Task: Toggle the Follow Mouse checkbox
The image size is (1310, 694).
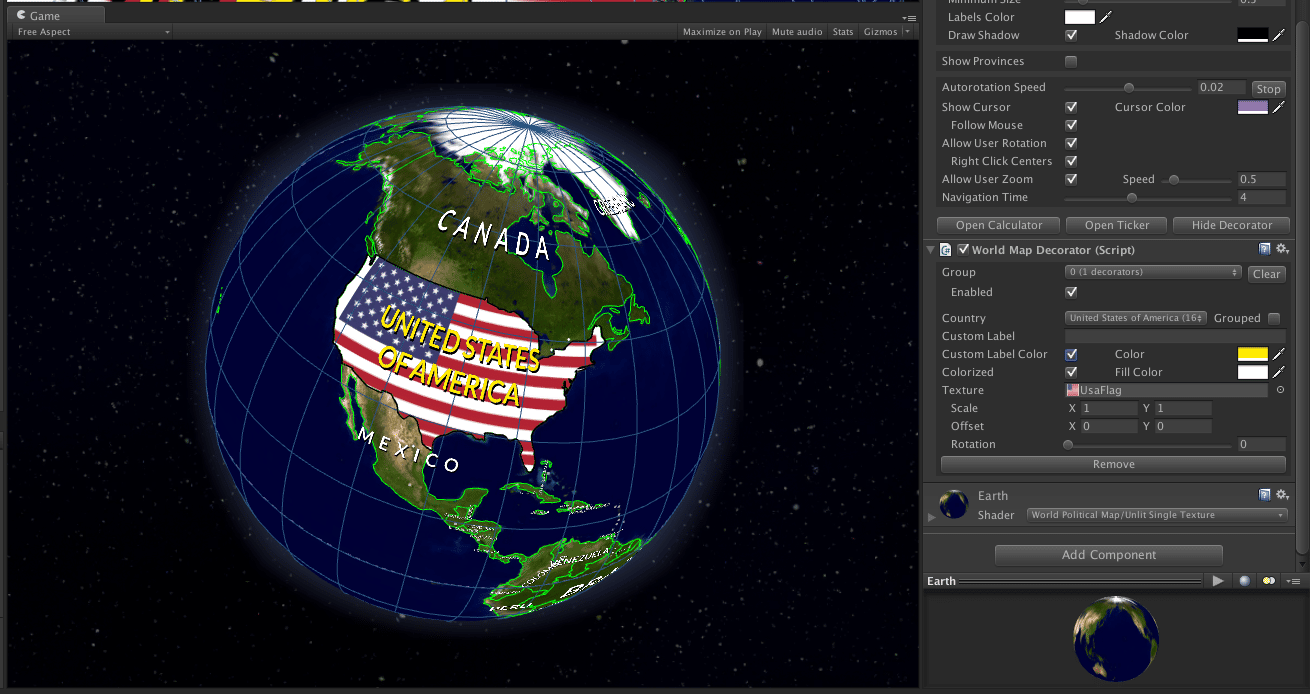Action: point(1071,125)
